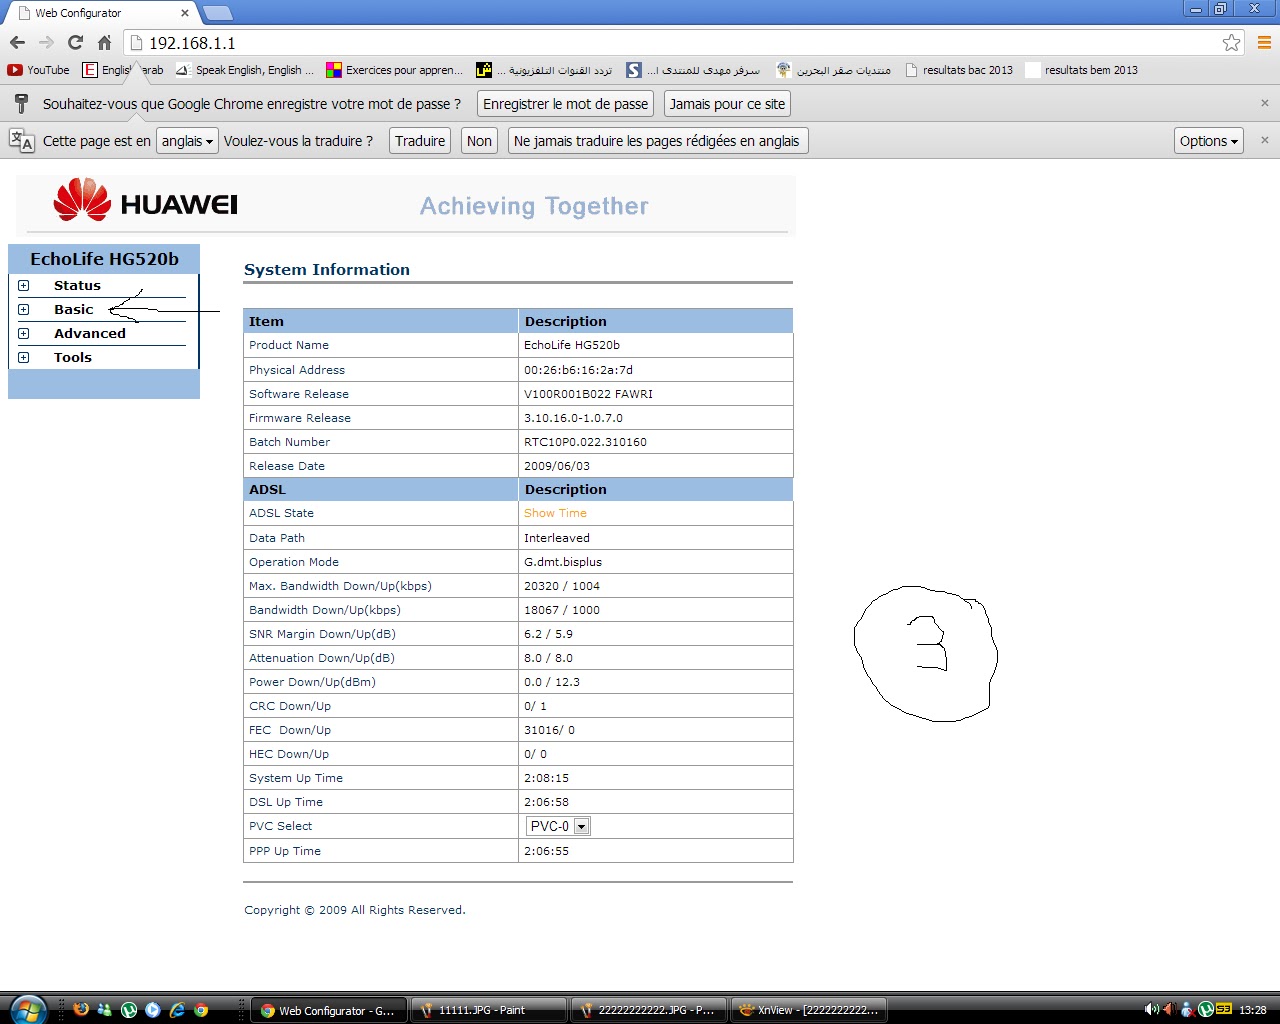Screen dimensions: 1280x1024
Task: Click software release V100R001B022 FAWRI
Action: coord(588,394)
